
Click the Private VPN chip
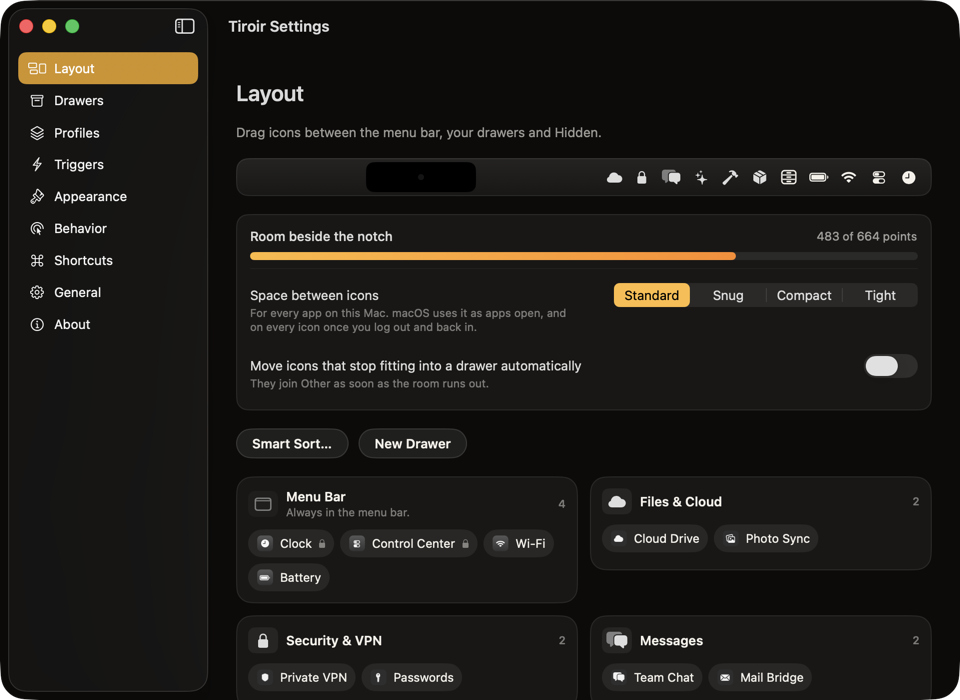click(x=302, y=677)
